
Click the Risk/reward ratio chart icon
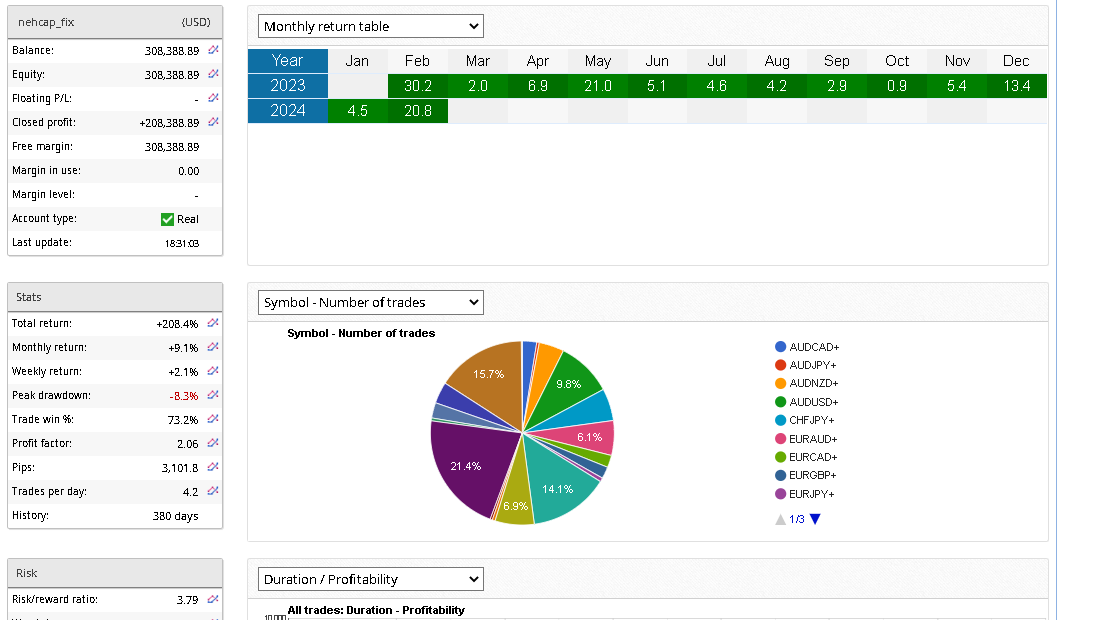(x=213, y=600)
